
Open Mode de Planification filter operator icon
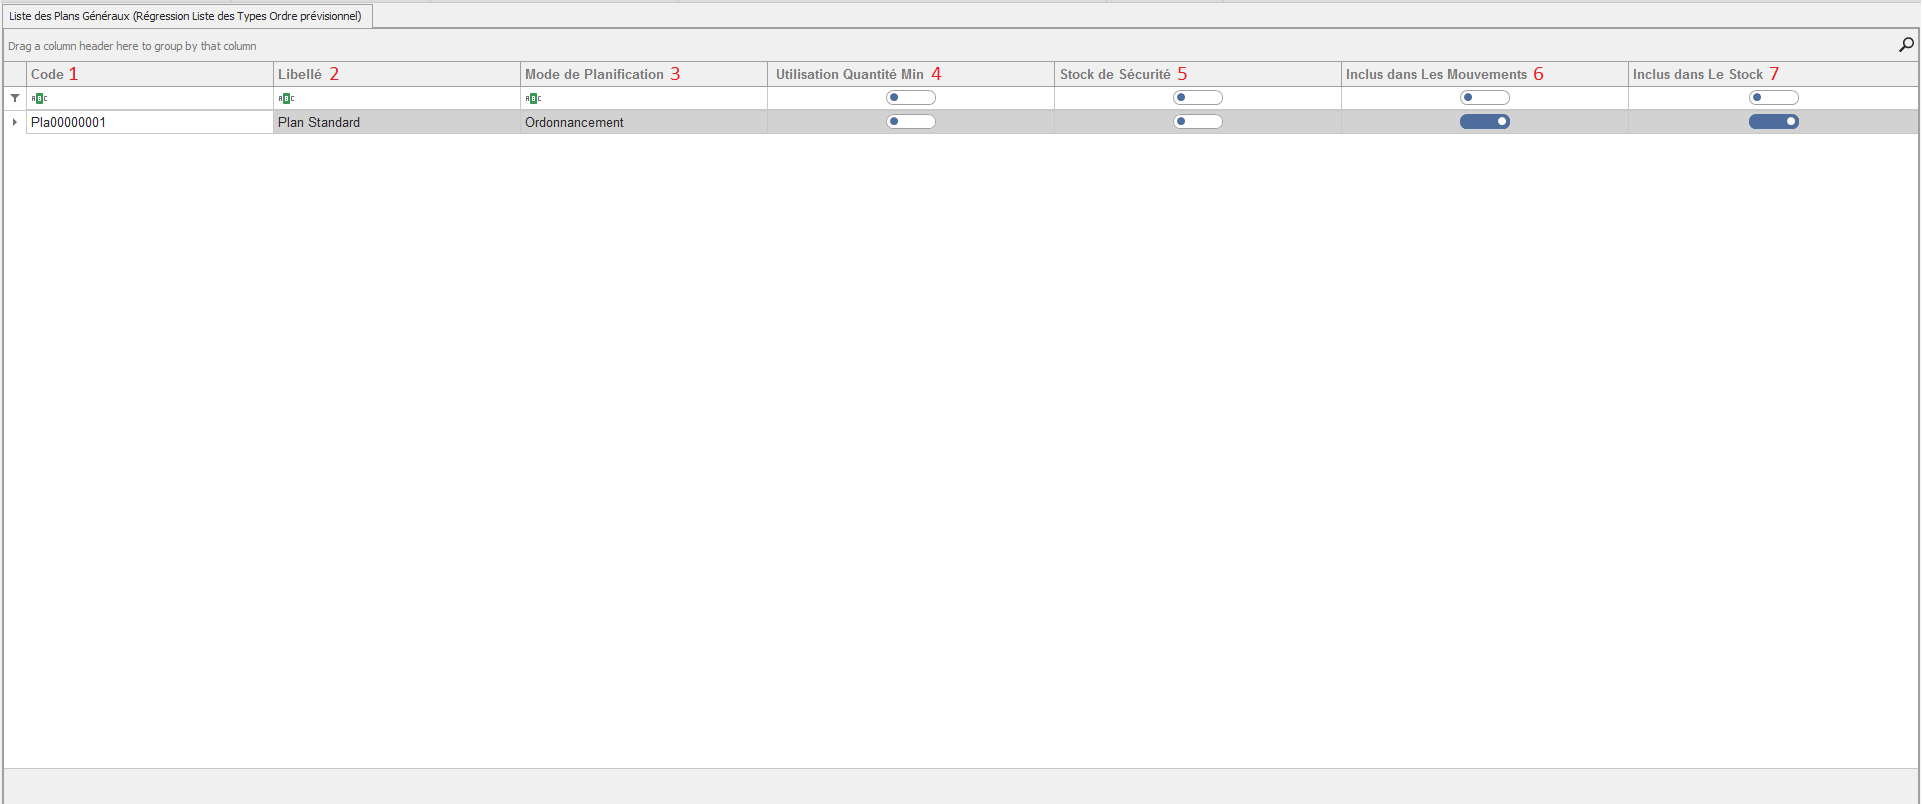point(533,98)
